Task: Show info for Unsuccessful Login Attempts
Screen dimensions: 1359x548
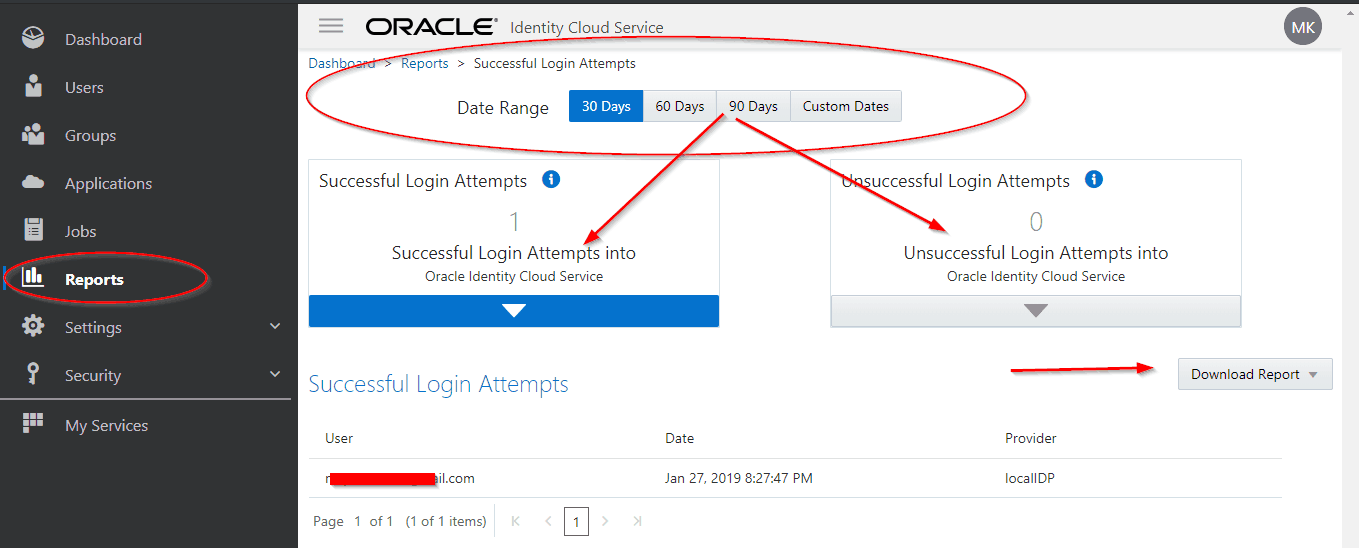Action: click(x=1094, y=180)
